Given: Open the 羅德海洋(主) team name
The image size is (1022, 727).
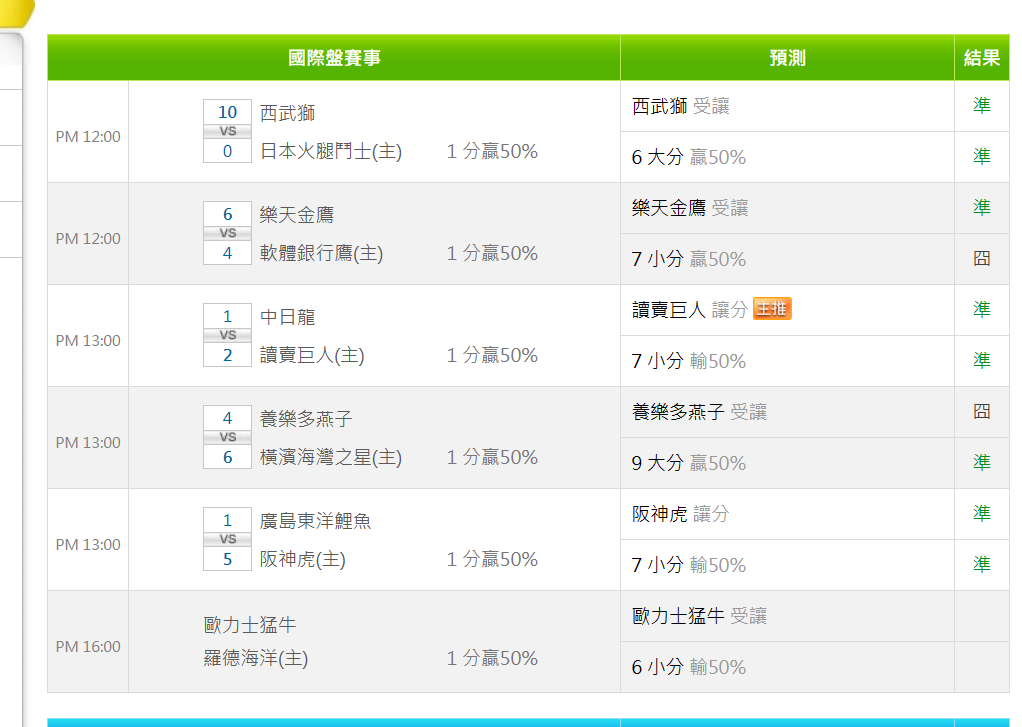Looking at the screenshot, I should [256, 659].
